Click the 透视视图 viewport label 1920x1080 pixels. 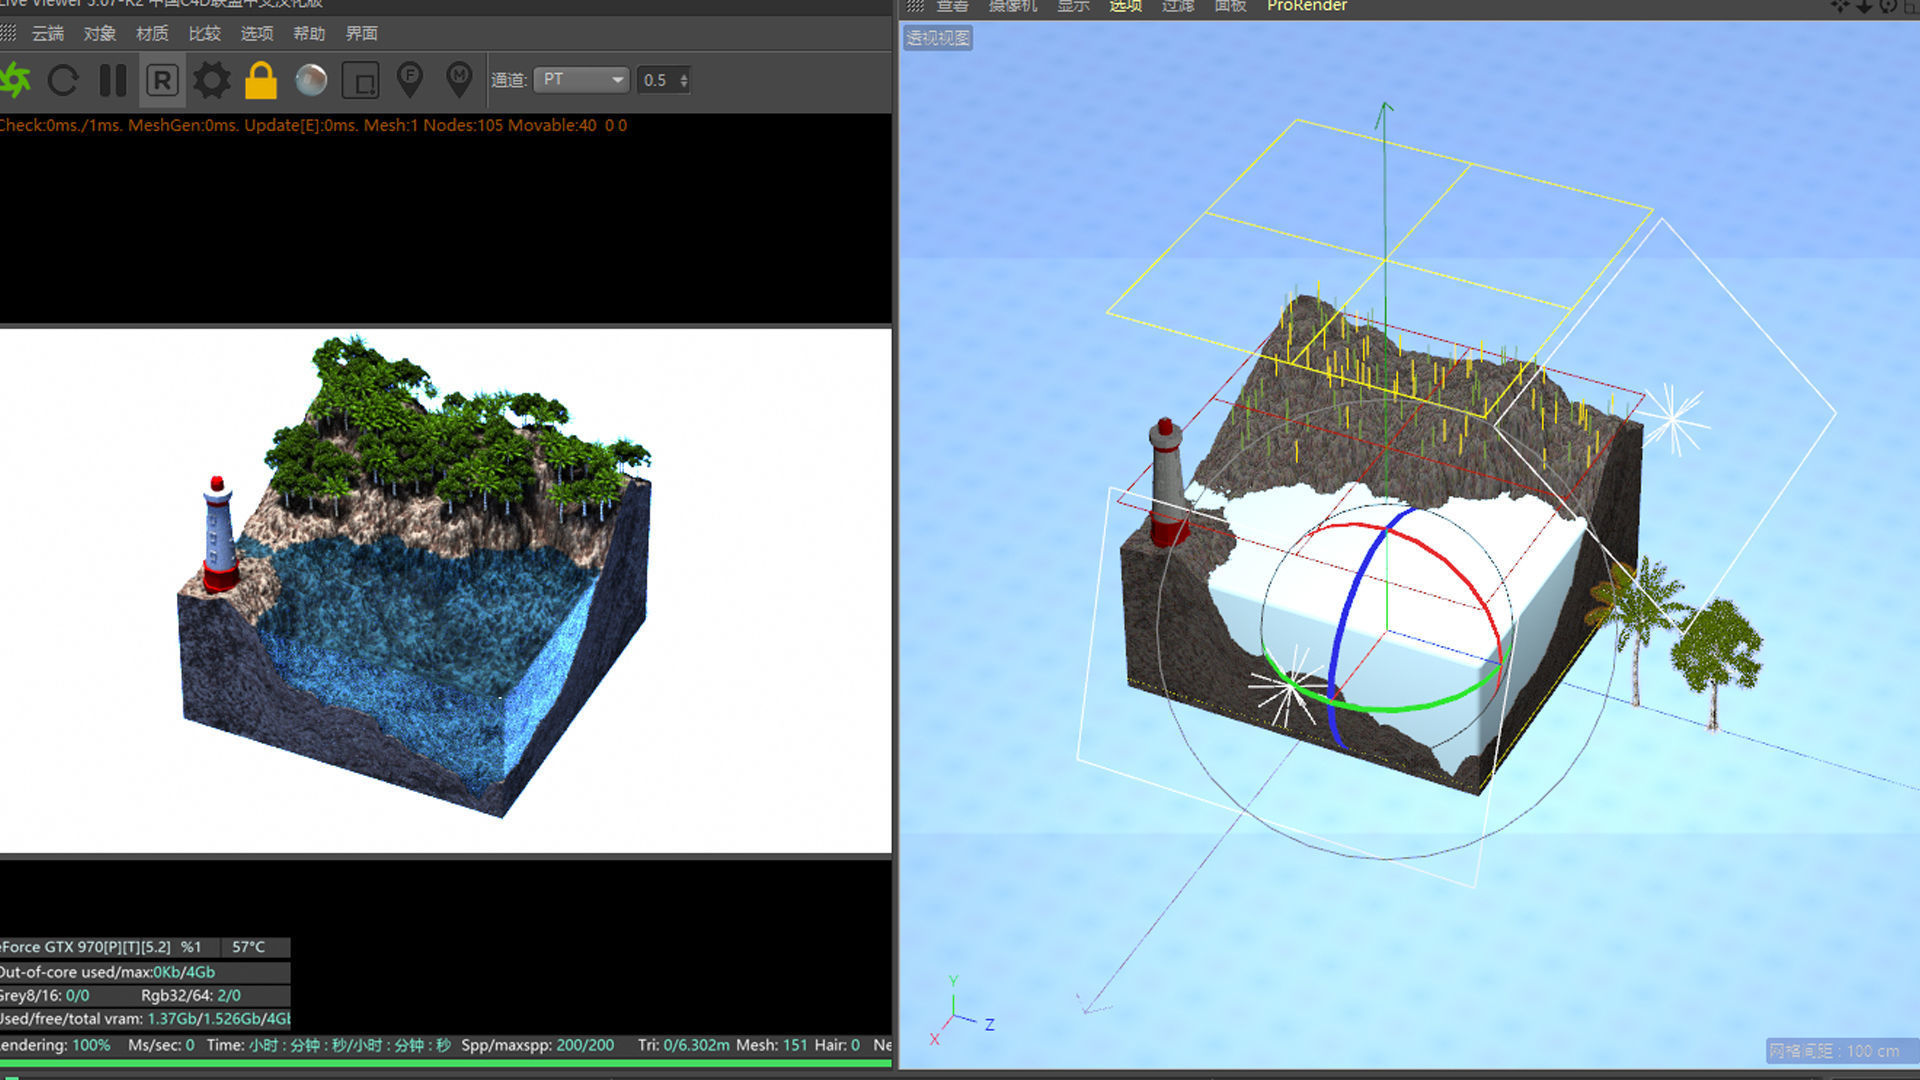[x=937, y=38]
